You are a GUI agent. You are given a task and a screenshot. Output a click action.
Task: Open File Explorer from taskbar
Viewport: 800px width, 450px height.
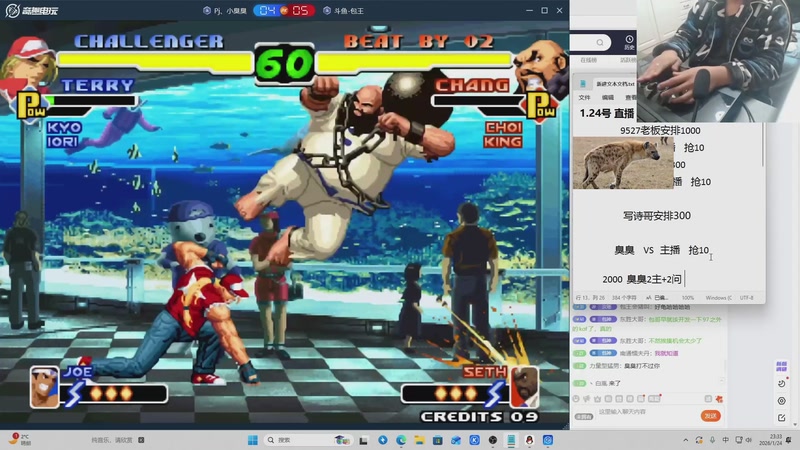[419, 440]
